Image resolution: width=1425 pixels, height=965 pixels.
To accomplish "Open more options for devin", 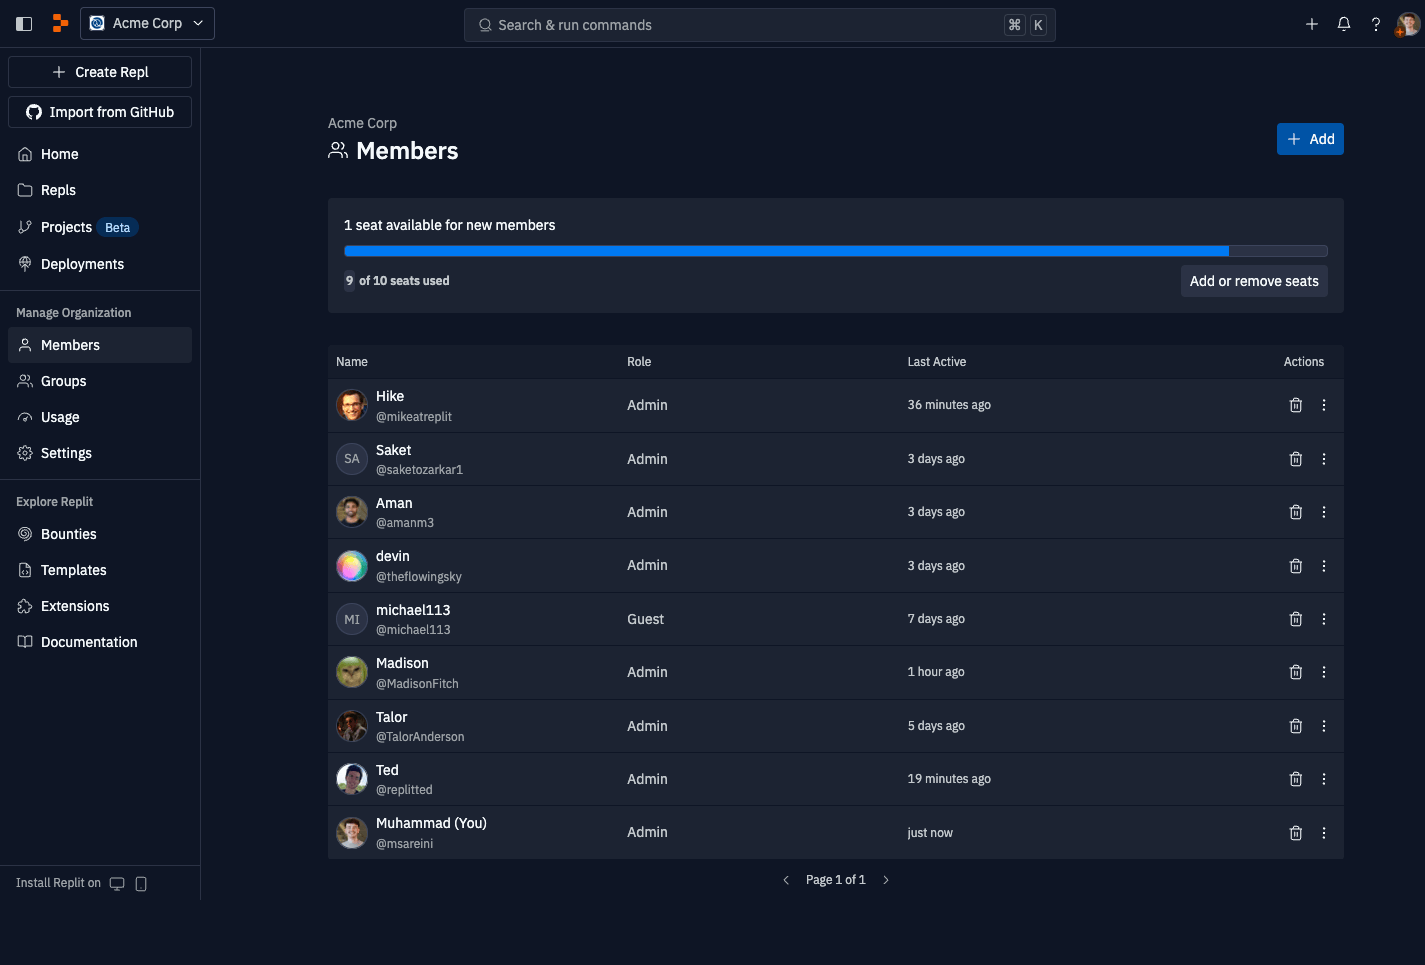I will tap(1324, 566).
